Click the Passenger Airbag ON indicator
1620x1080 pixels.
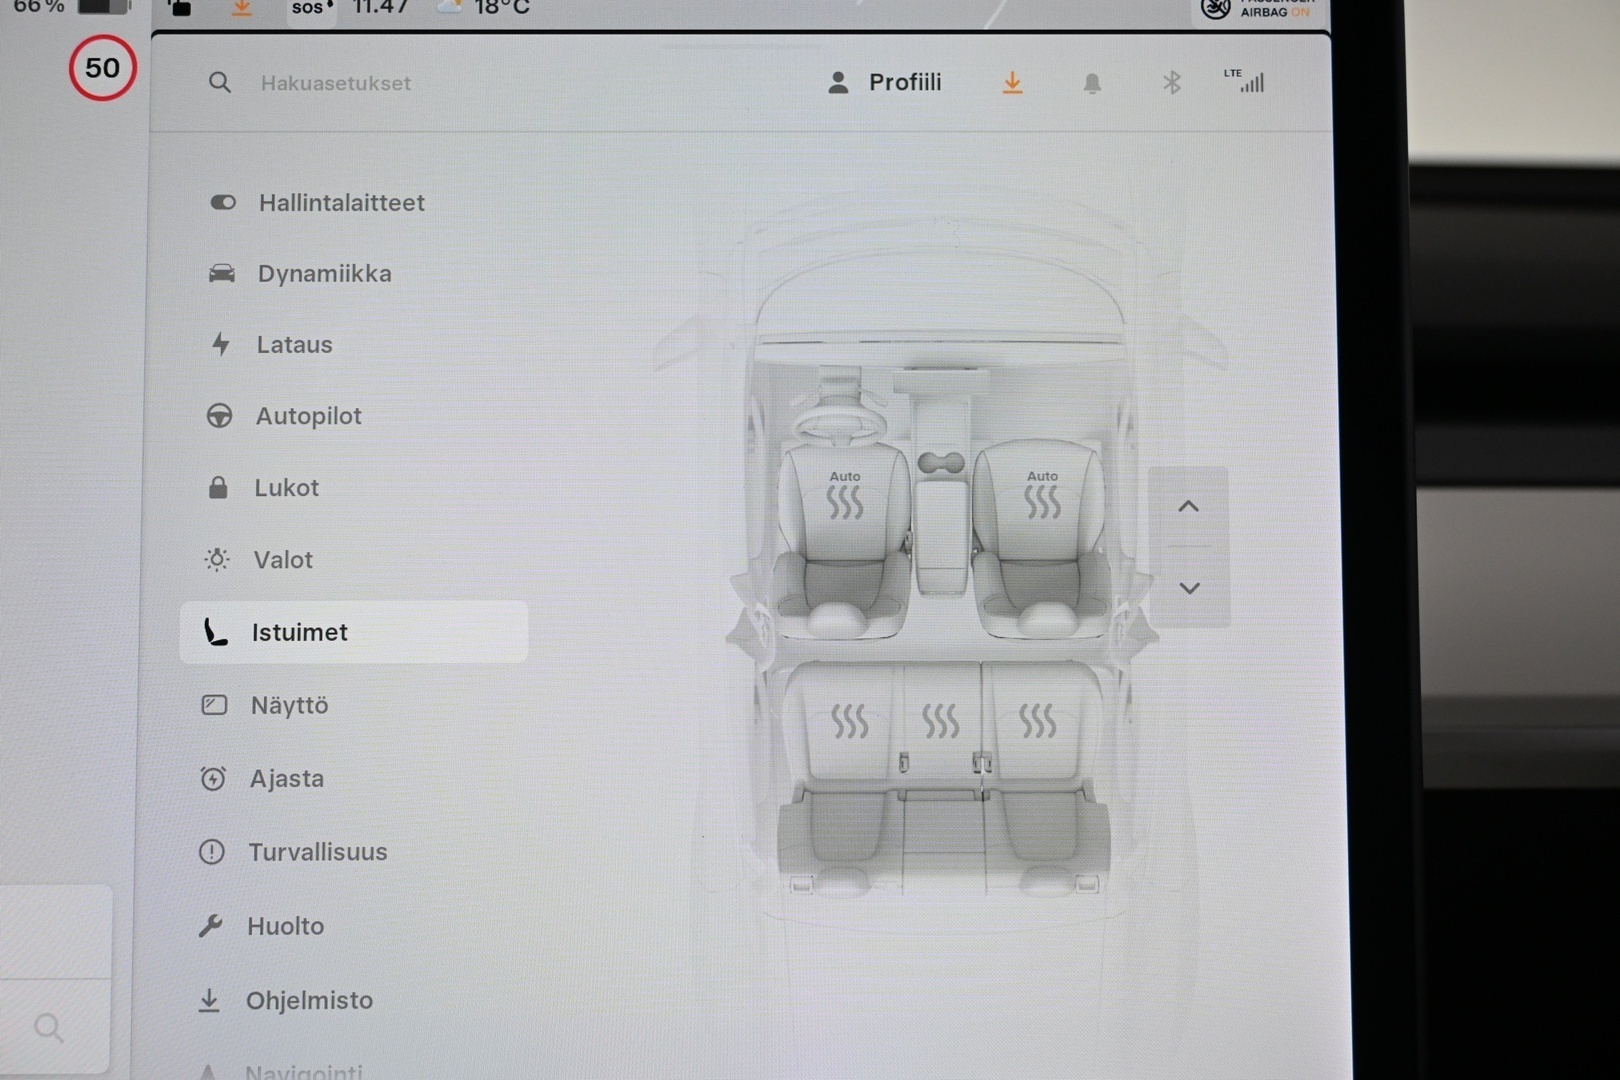point(1262,10)
